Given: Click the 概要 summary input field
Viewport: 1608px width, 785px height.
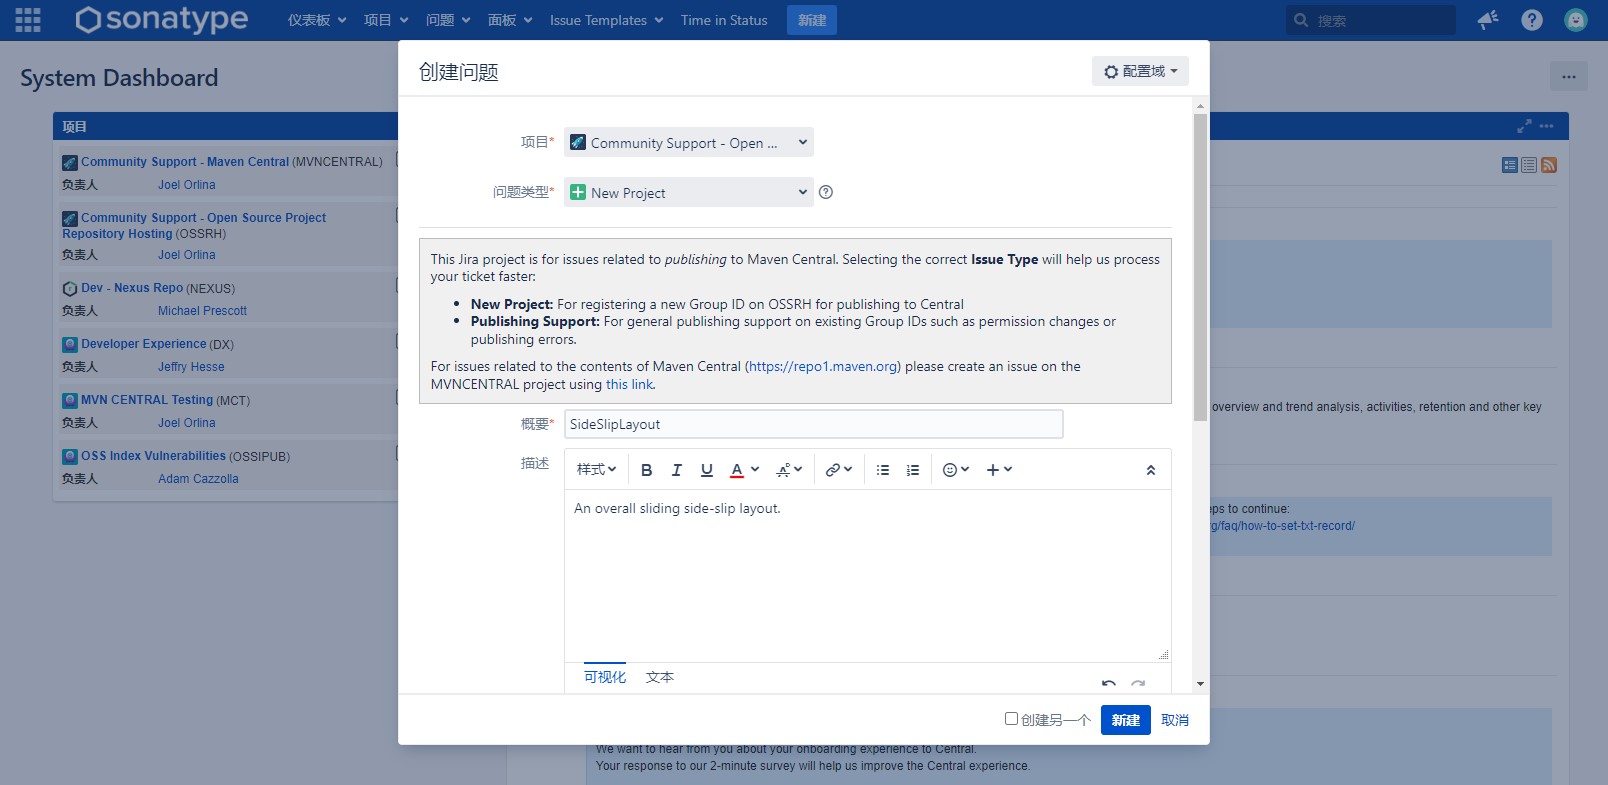Looking at the screenshot, I should [x=813, y=424].
